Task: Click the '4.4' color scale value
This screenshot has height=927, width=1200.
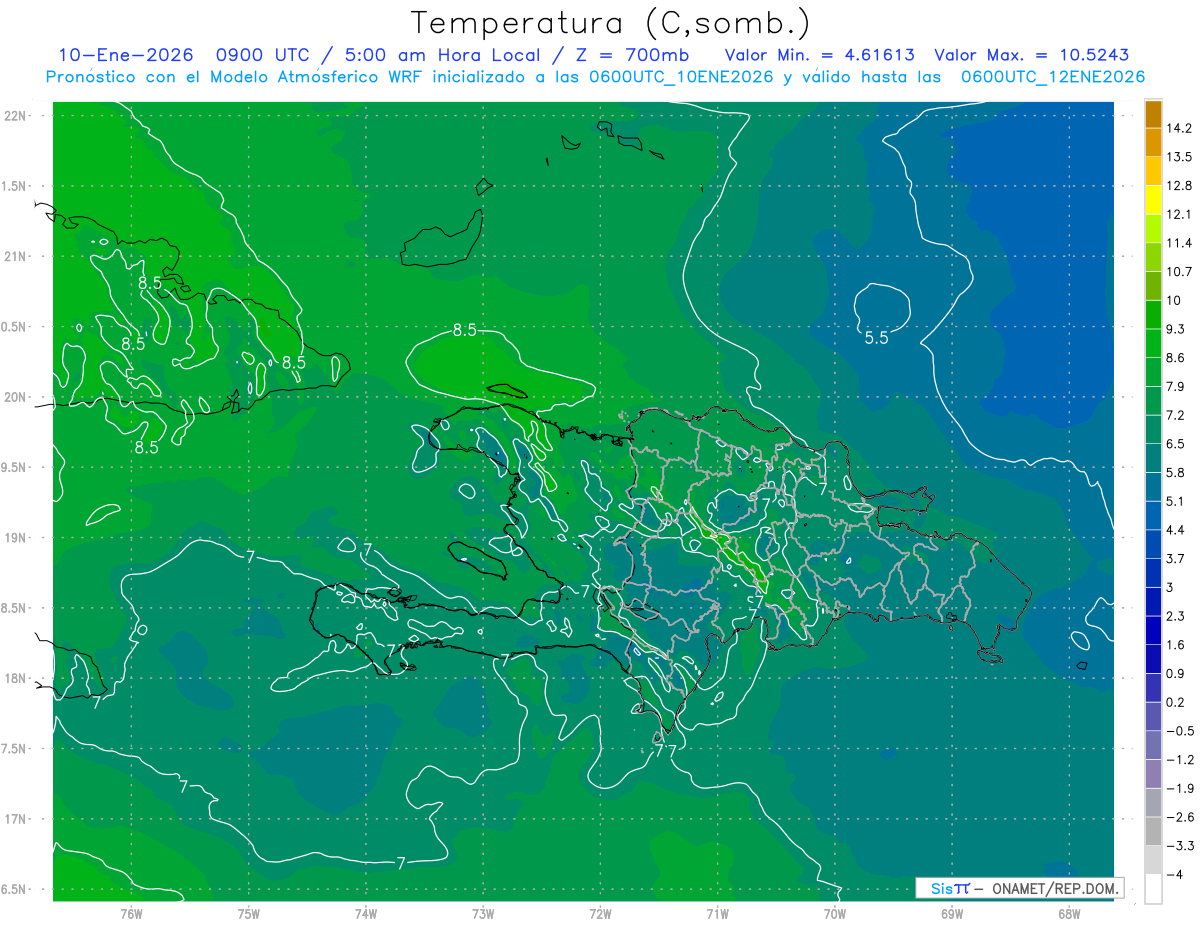Action: (1175, 530)
